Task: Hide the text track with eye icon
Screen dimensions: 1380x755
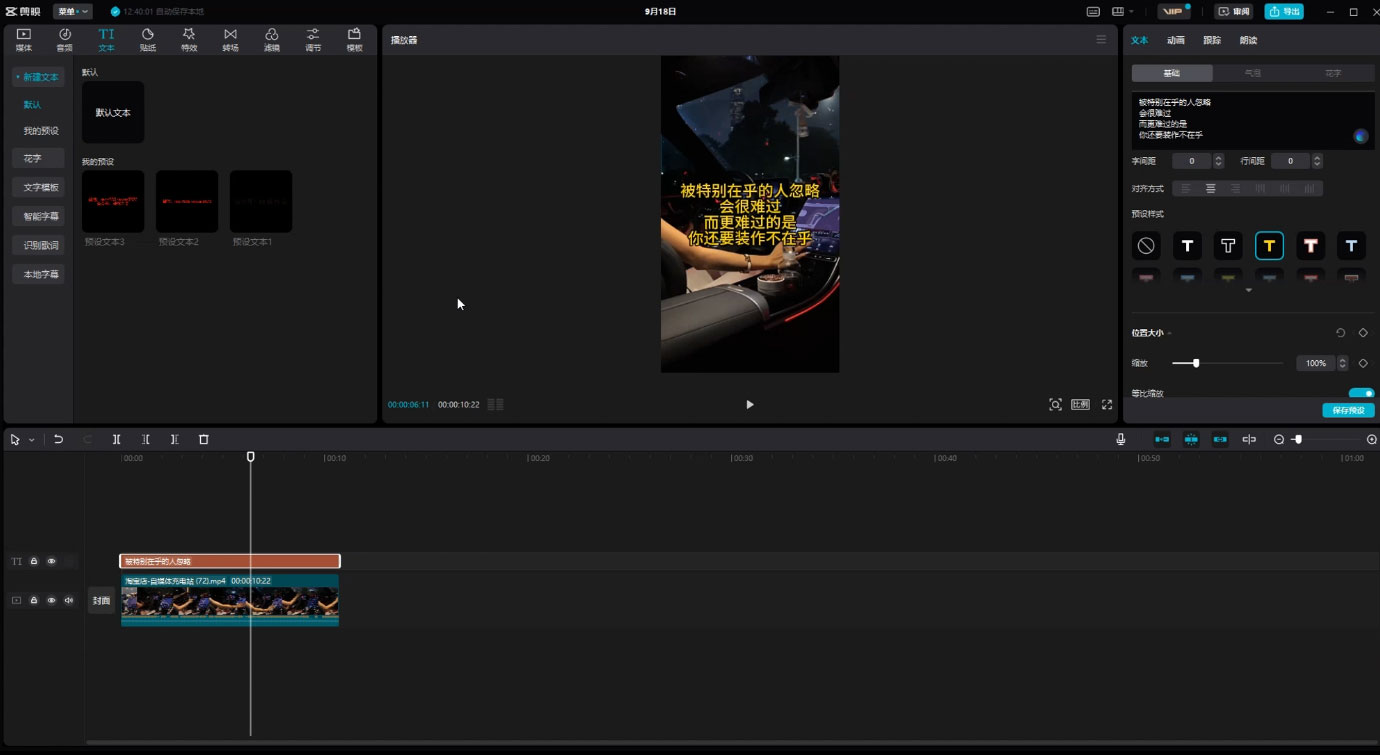Action: click(51, 561)
